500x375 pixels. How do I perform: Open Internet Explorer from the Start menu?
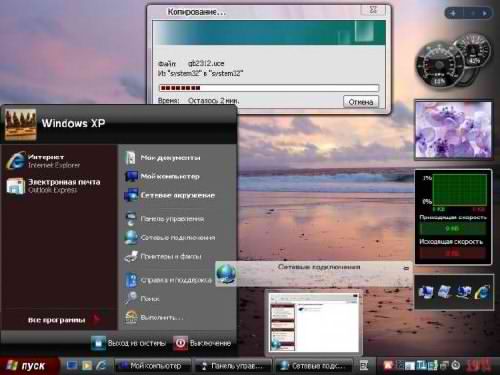click(44, 161)
